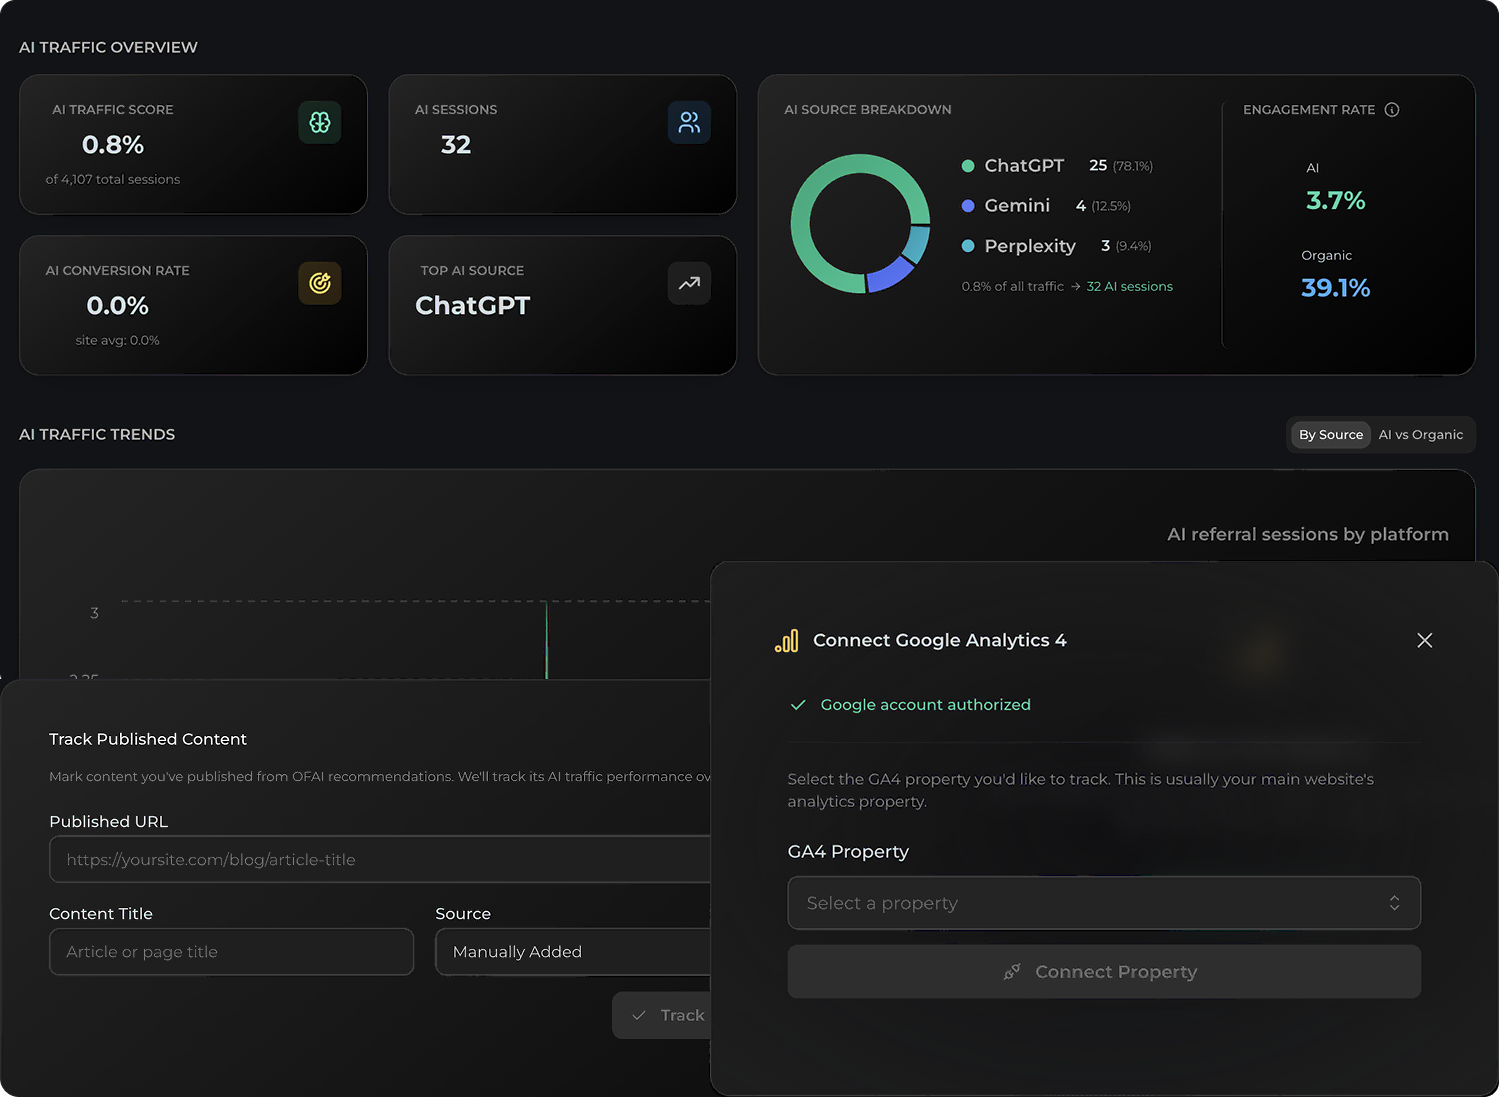Click the Content Title input field
Viewport: 1499px width, 1097px height.
(232, 952)
